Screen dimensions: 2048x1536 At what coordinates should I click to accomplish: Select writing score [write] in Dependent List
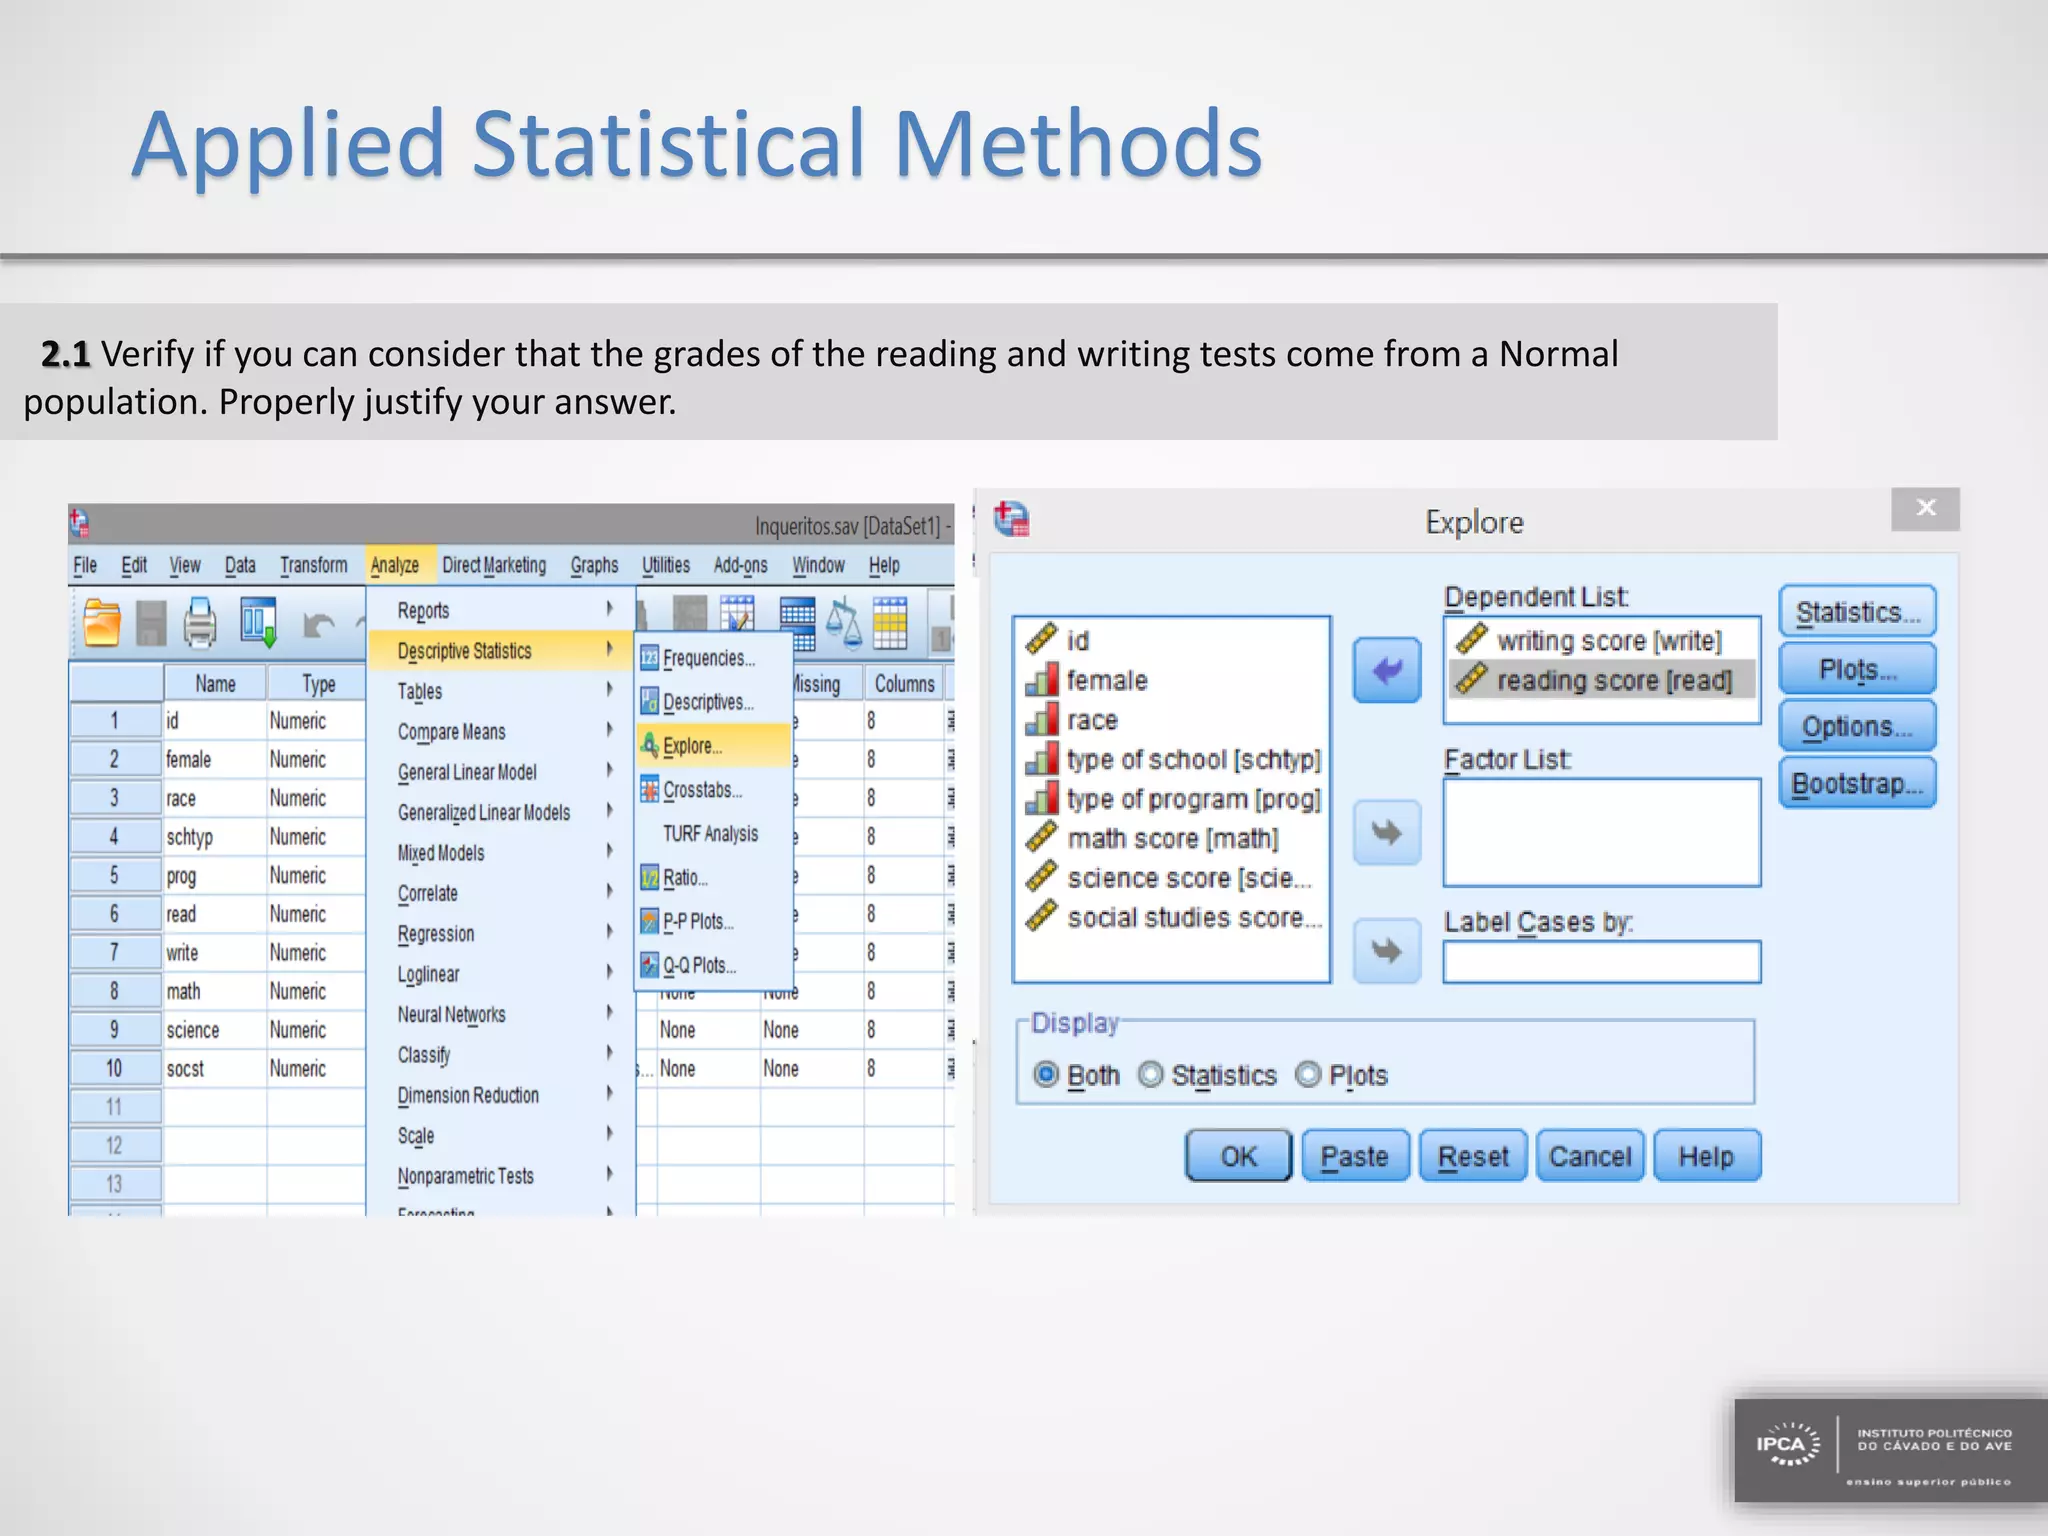click(x=1602, y=640)
